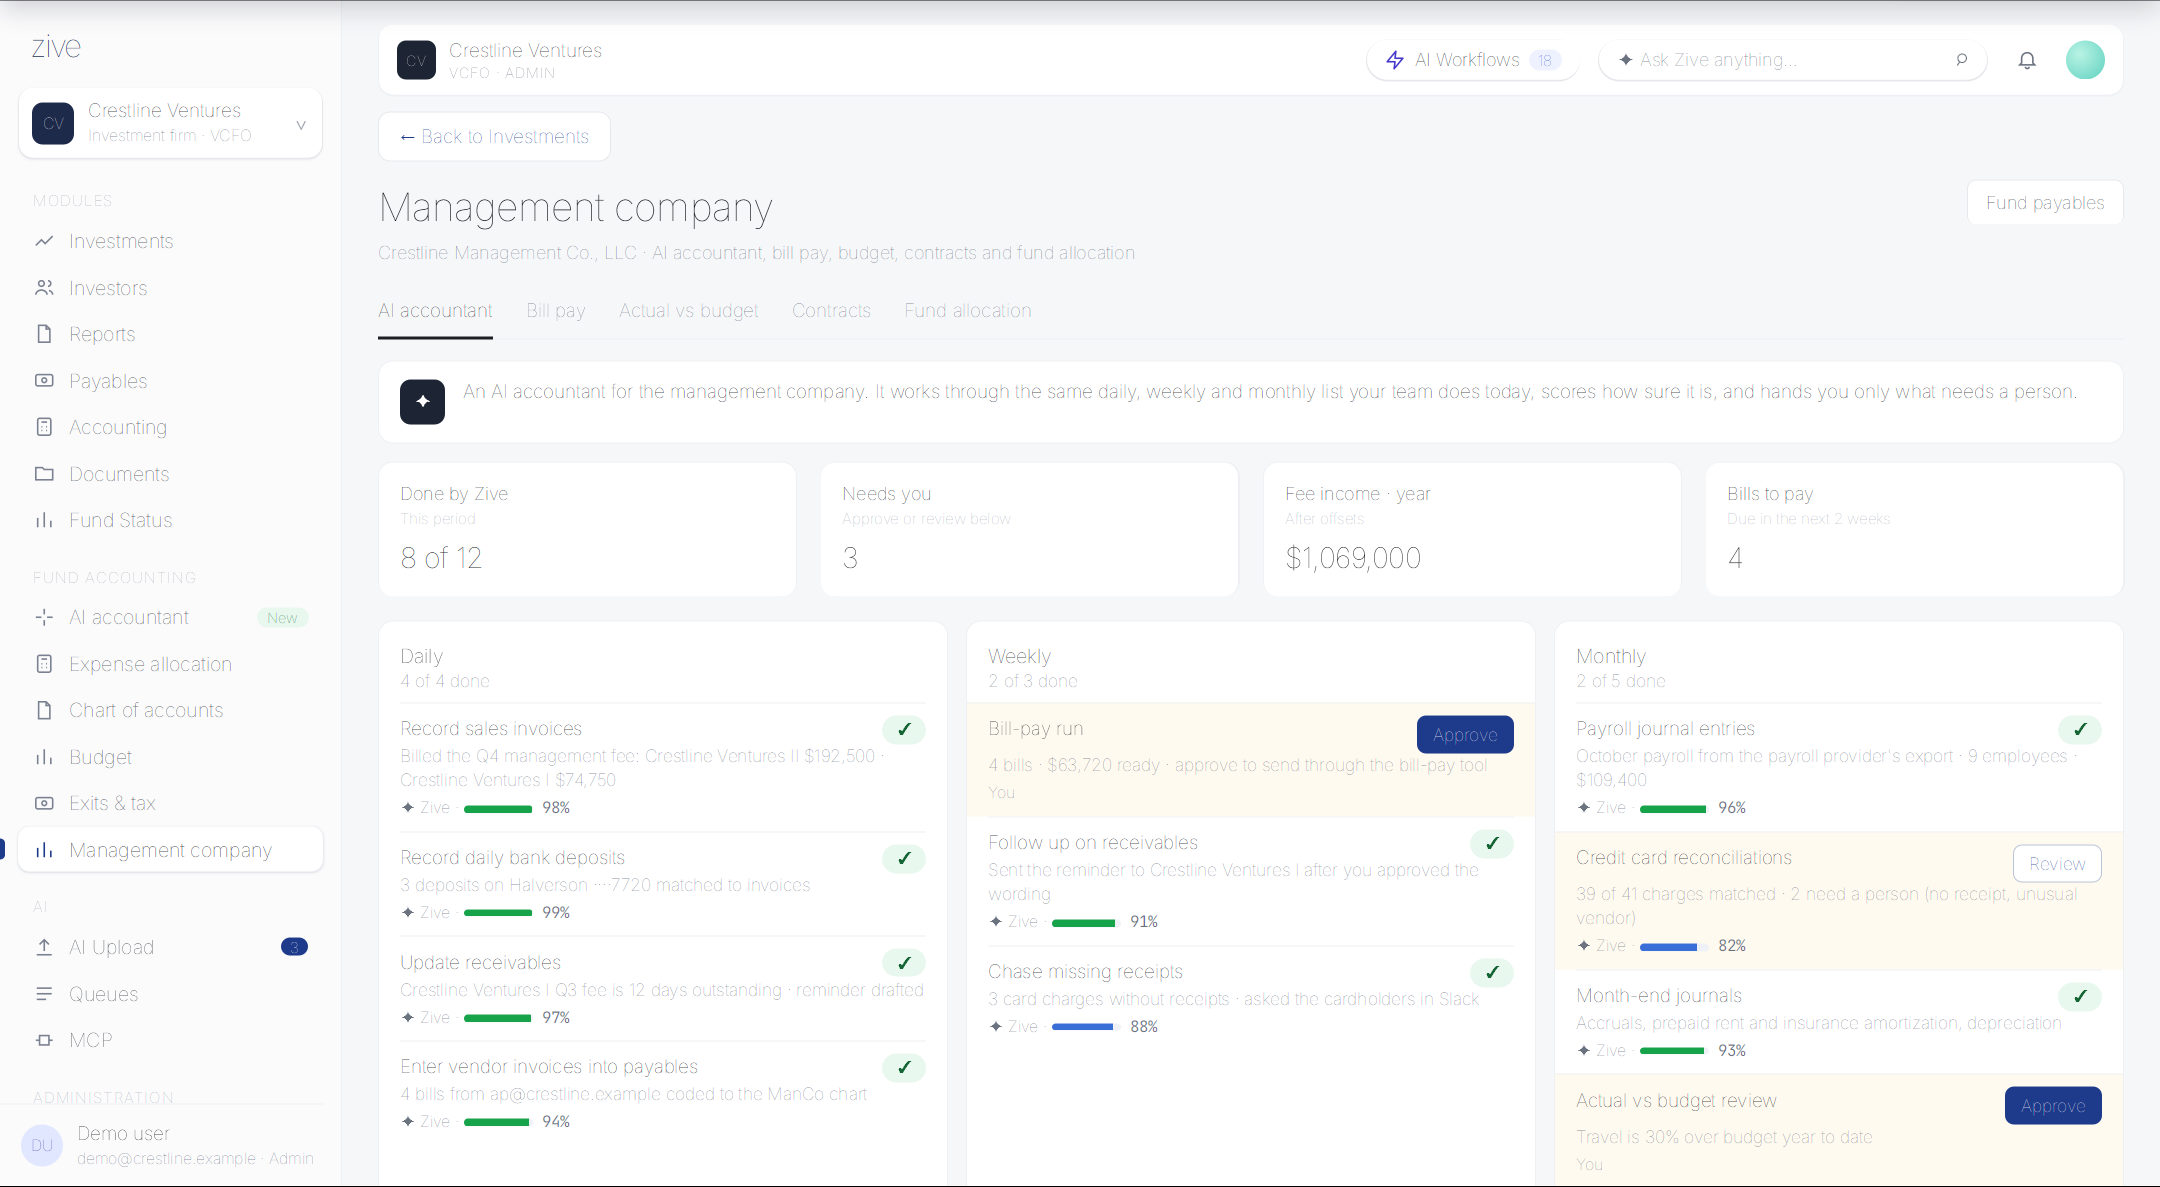Open Exits & tax in sidebar
This screenshot has height=1187, width=2160.
(170, 803)
